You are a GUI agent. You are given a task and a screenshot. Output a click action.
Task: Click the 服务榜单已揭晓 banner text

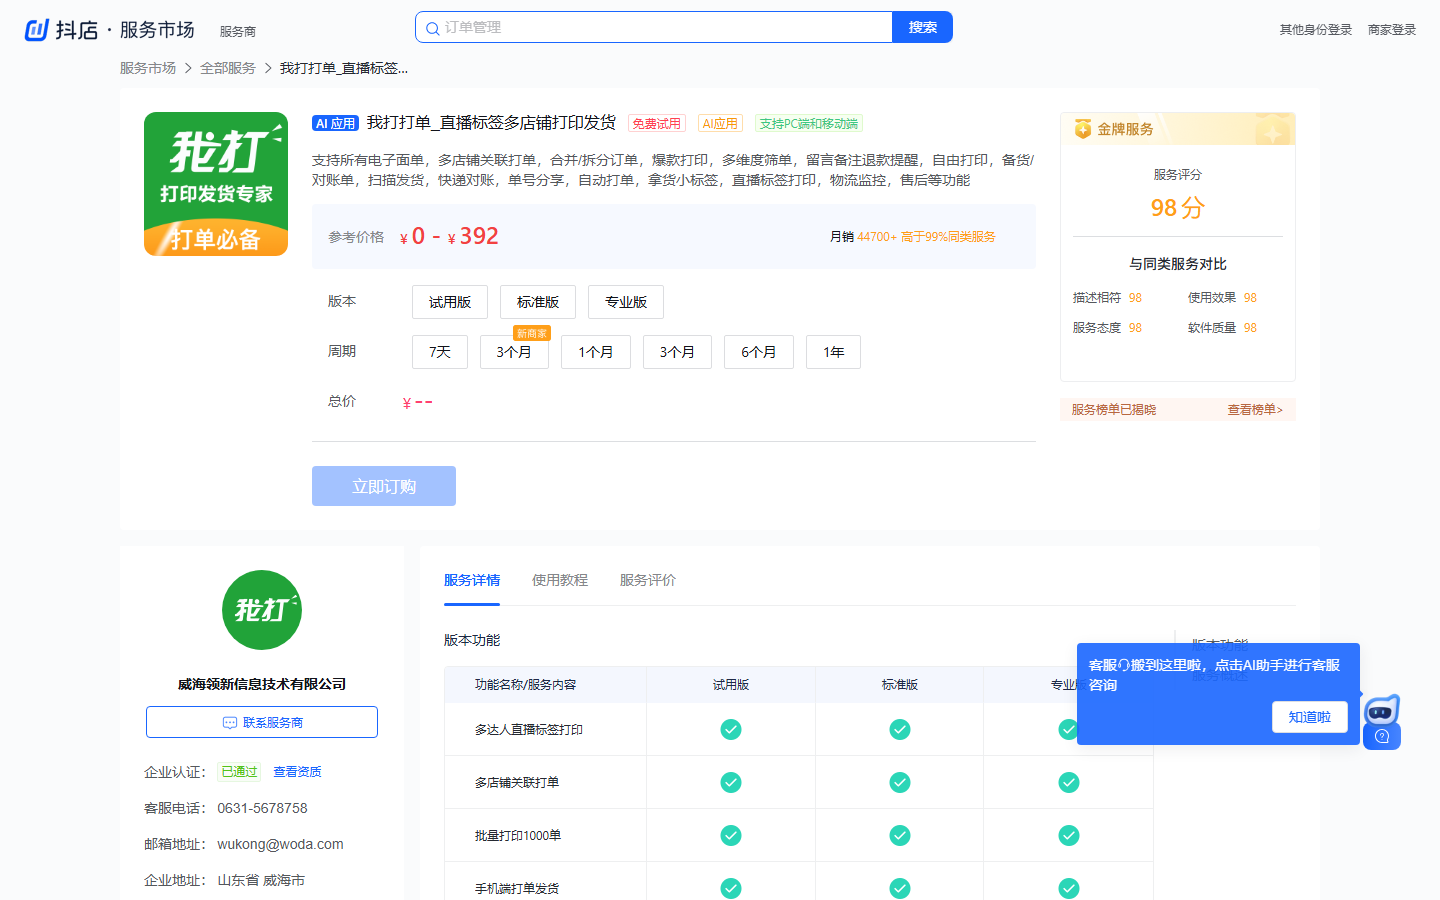coord(1113,410)
